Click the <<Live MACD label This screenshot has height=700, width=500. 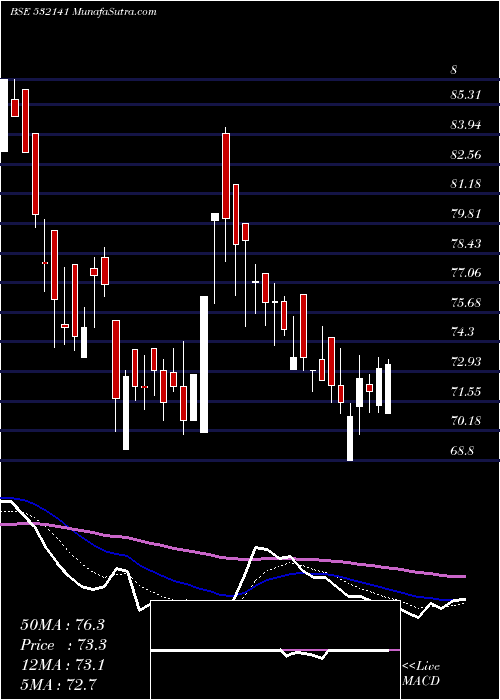coord(421,674)
